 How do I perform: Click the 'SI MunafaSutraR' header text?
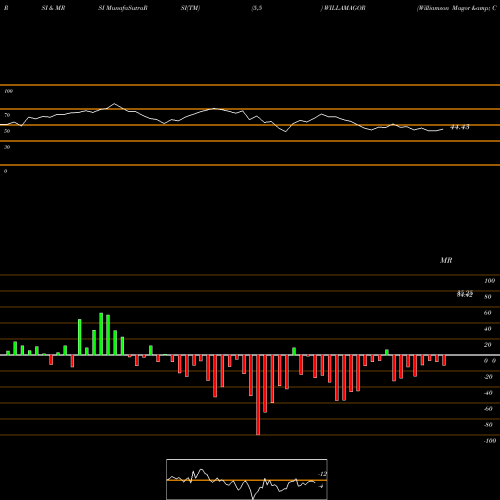(x=123, y=8)
